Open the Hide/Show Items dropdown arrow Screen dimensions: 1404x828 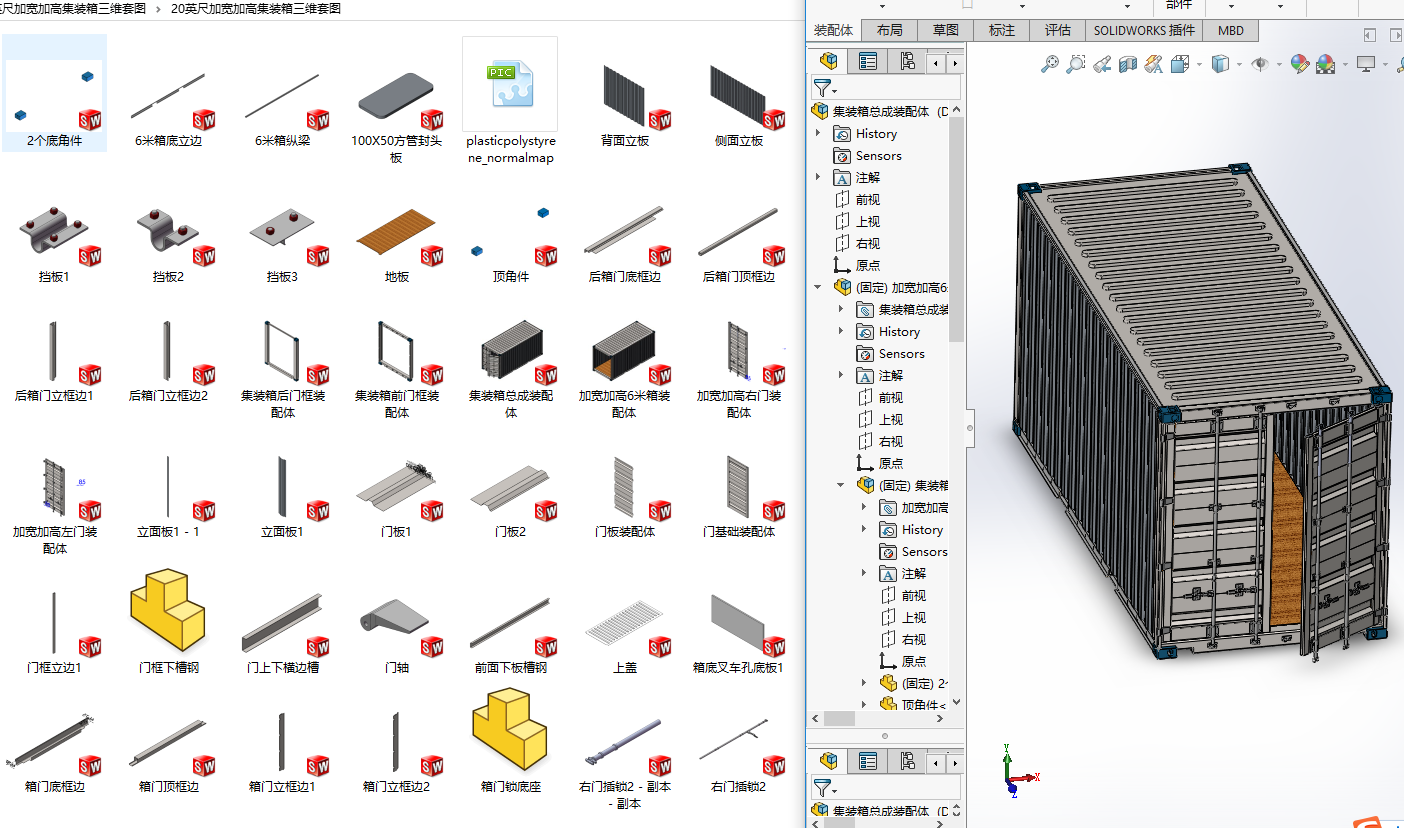tap(1277, 64)
